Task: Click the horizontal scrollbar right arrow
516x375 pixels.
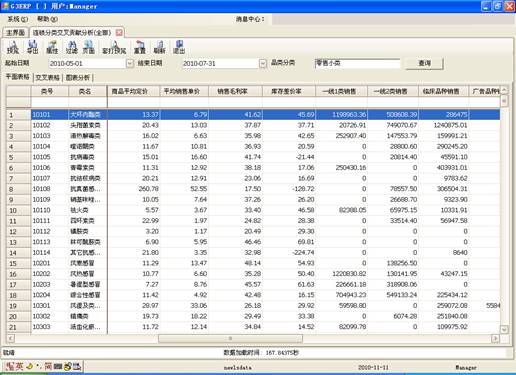Action: 496,338
